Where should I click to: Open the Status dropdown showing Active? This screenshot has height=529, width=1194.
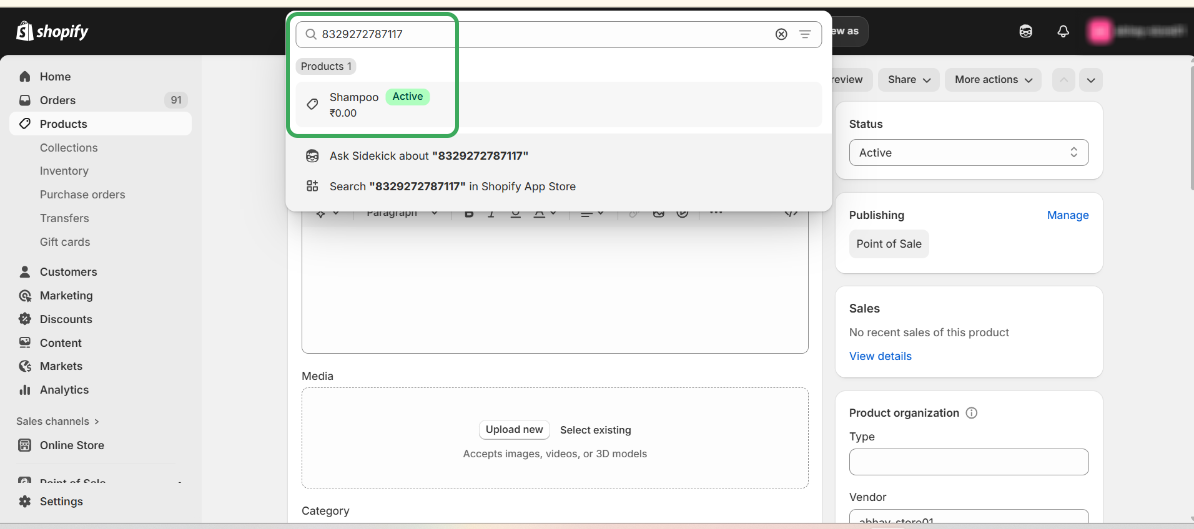tap(969, 152)
